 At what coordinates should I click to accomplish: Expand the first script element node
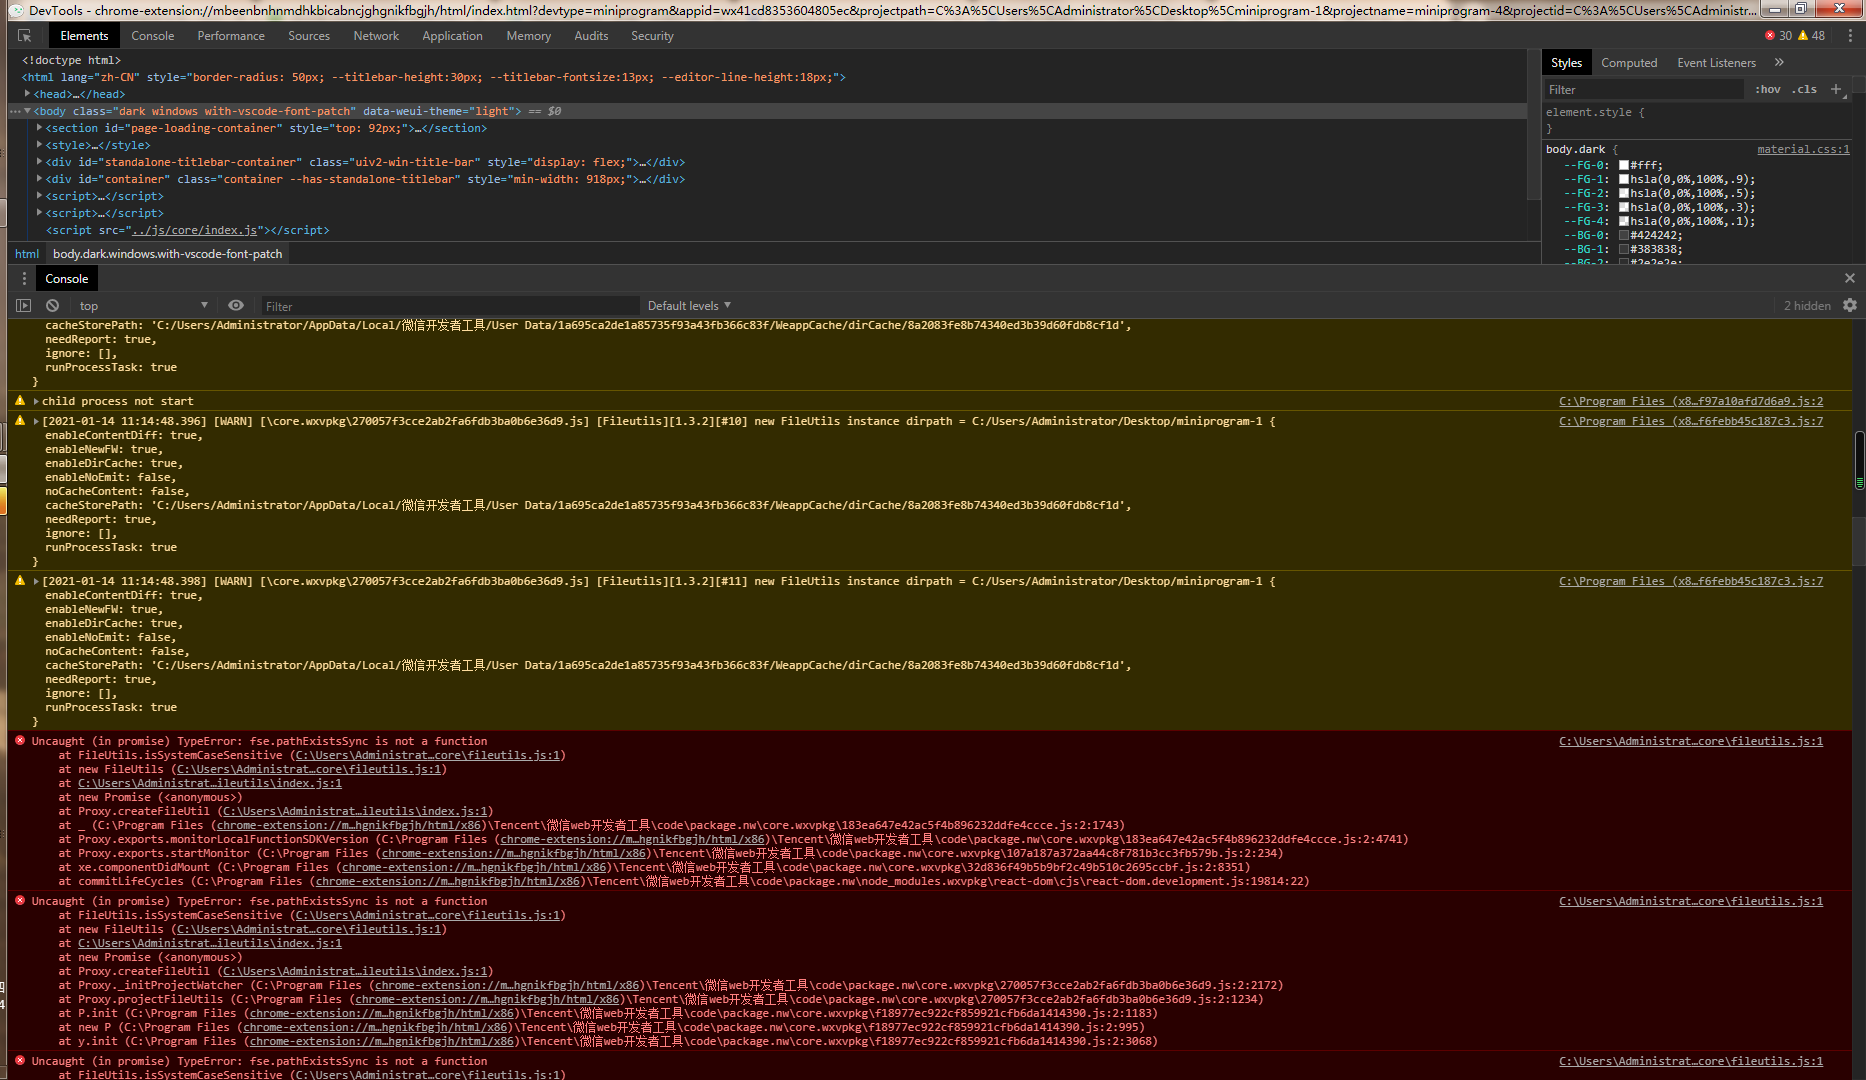[39, 196]
